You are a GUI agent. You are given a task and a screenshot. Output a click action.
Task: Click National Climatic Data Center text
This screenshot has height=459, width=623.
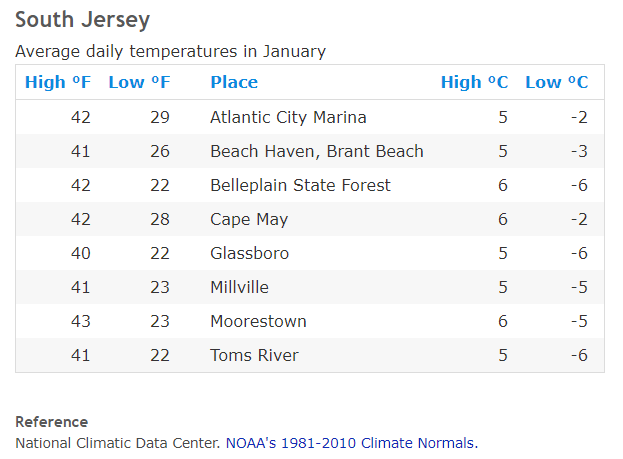point(118,443)
